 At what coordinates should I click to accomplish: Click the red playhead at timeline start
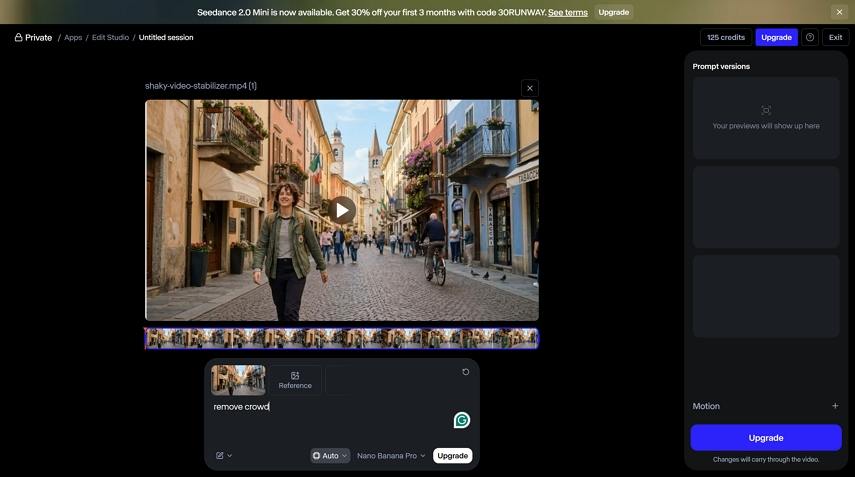(146, 339)
